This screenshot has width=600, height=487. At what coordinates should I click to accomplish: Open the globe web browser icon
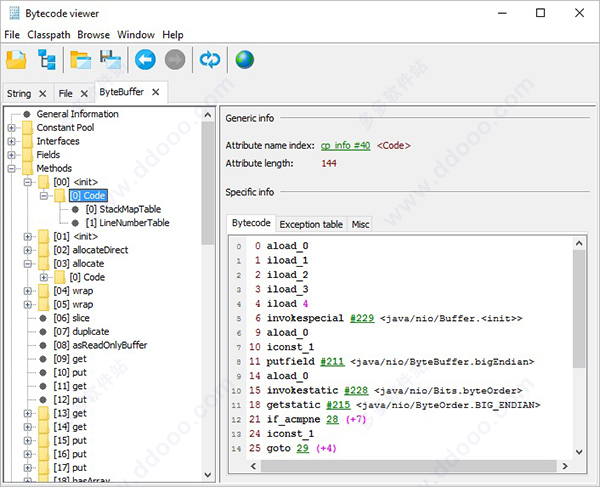245,60
